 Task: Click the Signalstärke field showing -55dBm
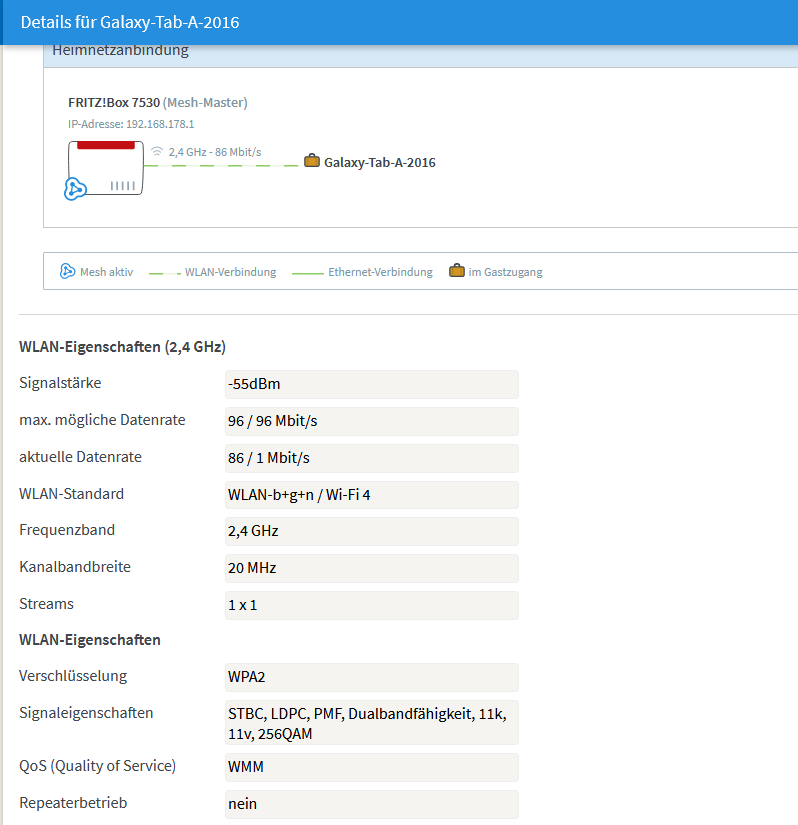coord(371,384)
